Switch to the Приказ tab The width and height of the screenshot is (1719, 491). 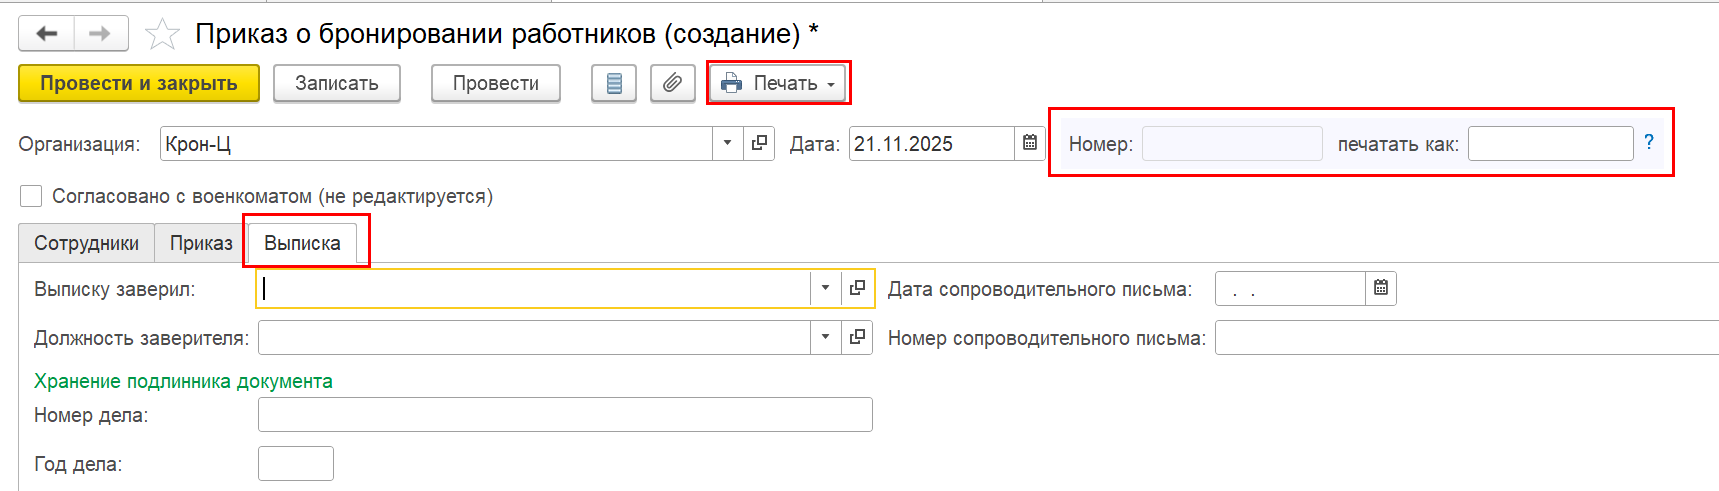point(201,243)
